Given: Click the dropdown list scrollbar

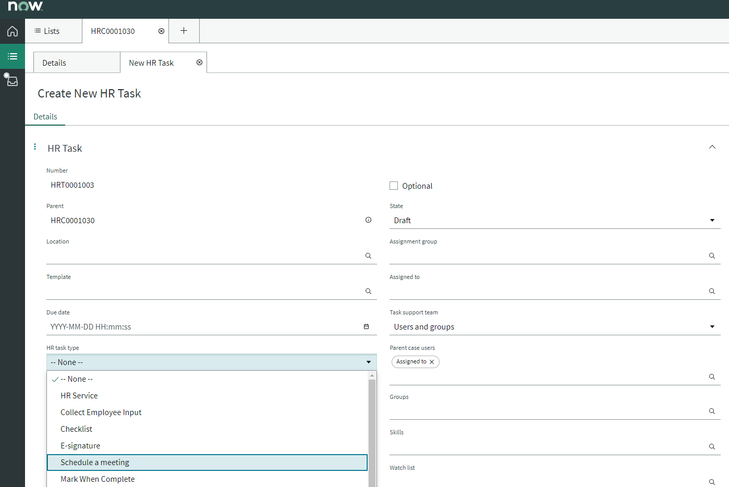Looking at the screenshot, I should click(372, 433).
